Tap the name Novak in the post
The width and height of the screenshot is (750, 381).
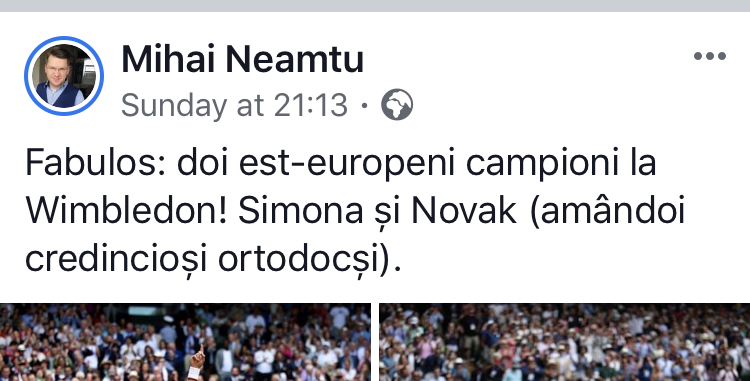click(464, 211)
